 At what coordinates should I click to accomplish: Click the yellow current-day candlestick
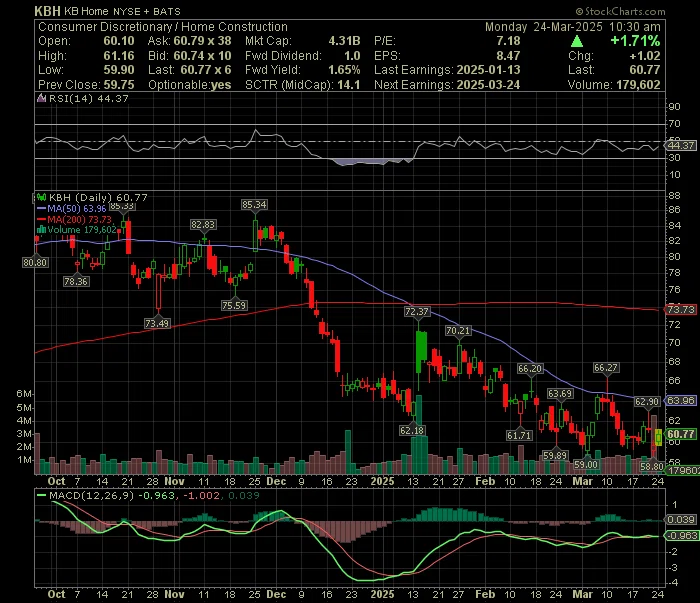[x=658, y=437]
